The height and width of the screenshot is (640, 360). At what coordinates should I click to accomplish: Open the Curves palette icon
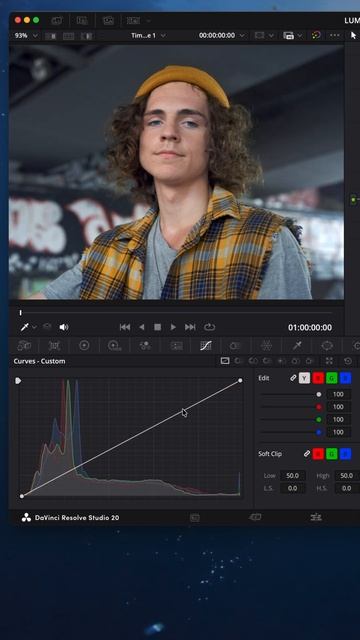click(x=206, y=345)
